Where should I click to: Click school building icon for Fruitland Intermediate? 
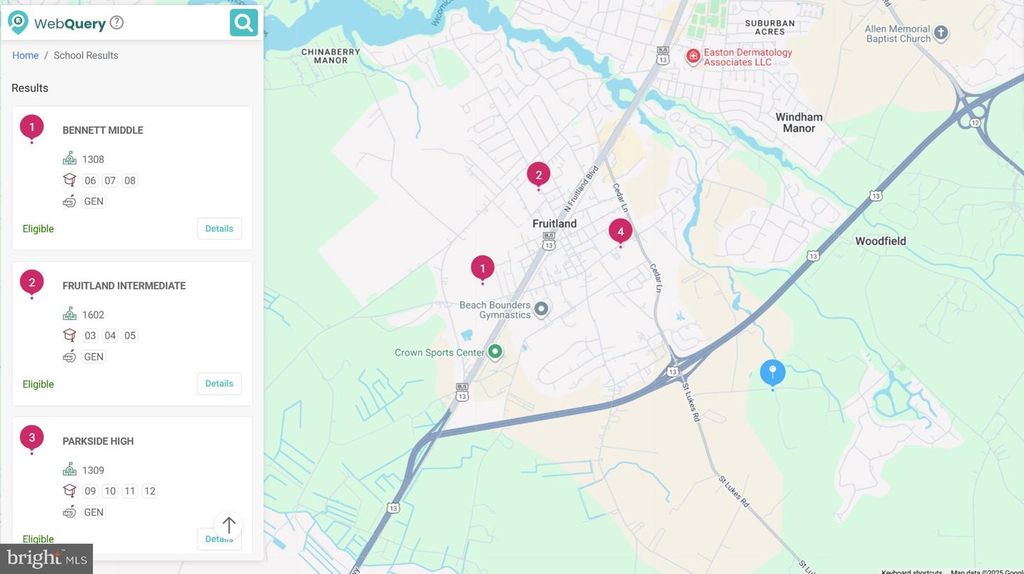pos(69,314)
